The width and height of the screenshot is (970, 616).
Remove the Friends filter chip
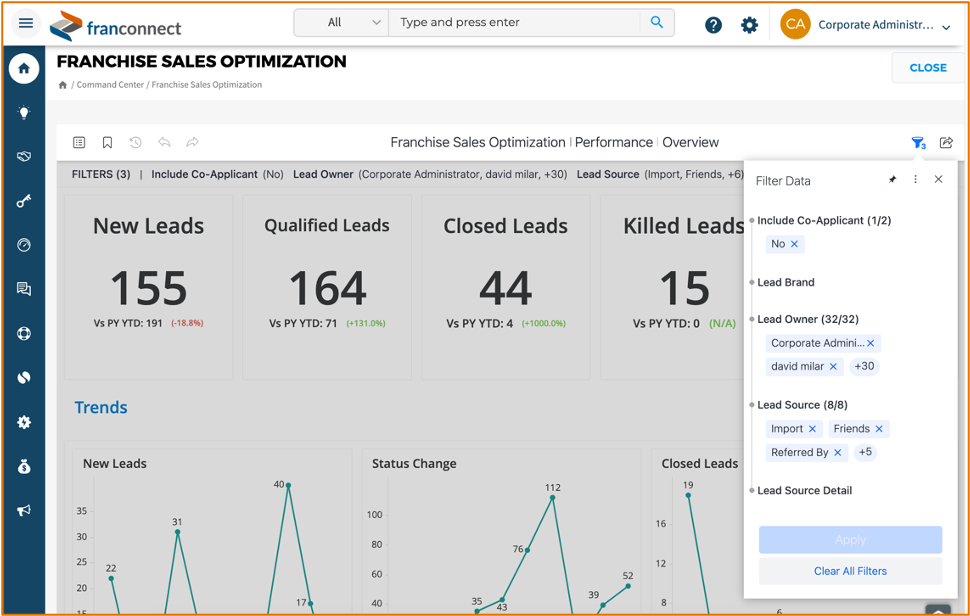pos(879,429)
